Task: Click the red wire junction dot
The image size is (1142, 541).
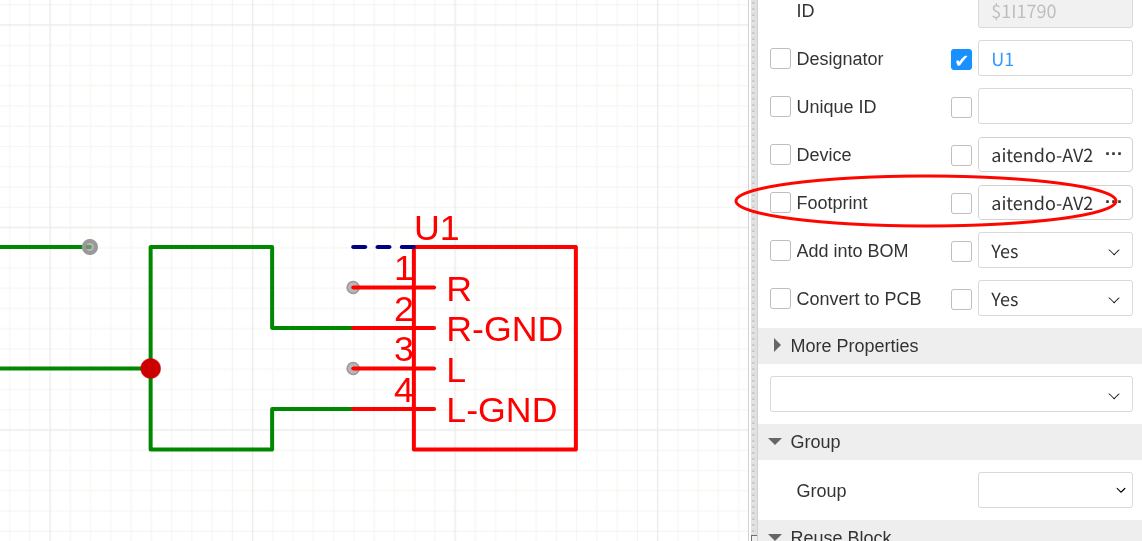Action: coord(151,368)
